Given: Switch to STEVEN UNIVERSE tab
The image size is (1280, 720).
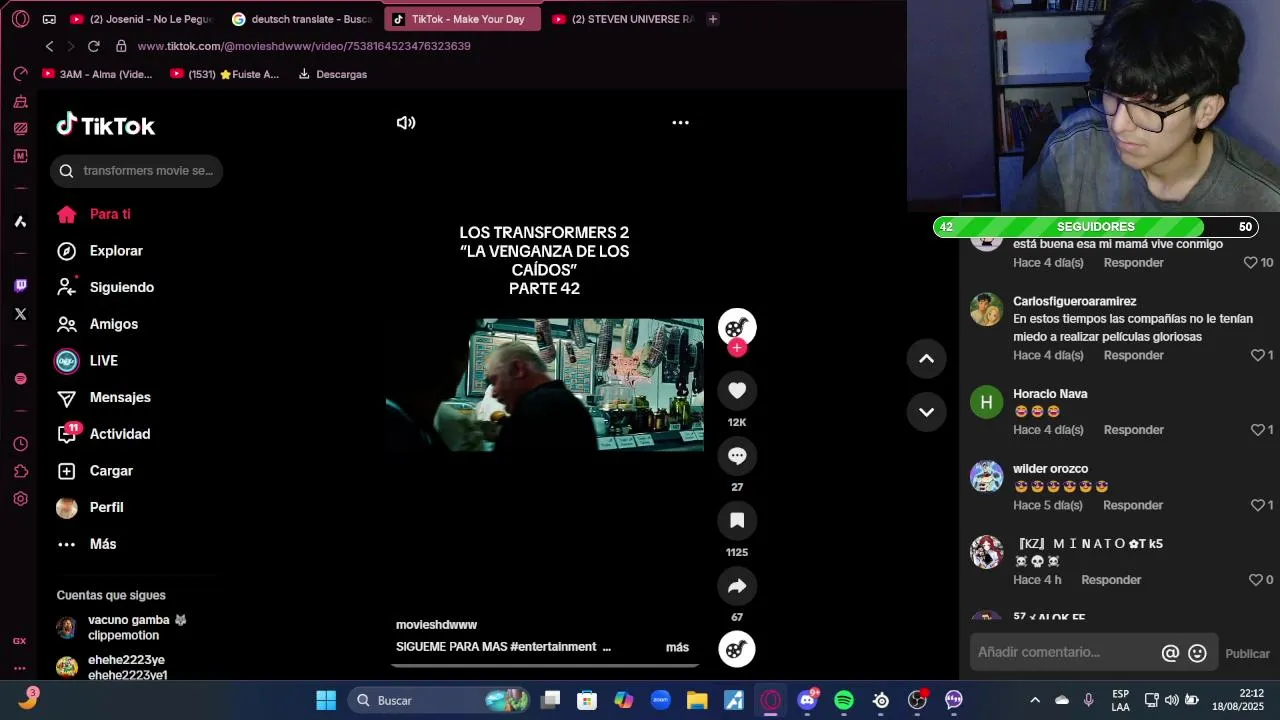Looking at the screenshot, I should click(x=622, y=19).
